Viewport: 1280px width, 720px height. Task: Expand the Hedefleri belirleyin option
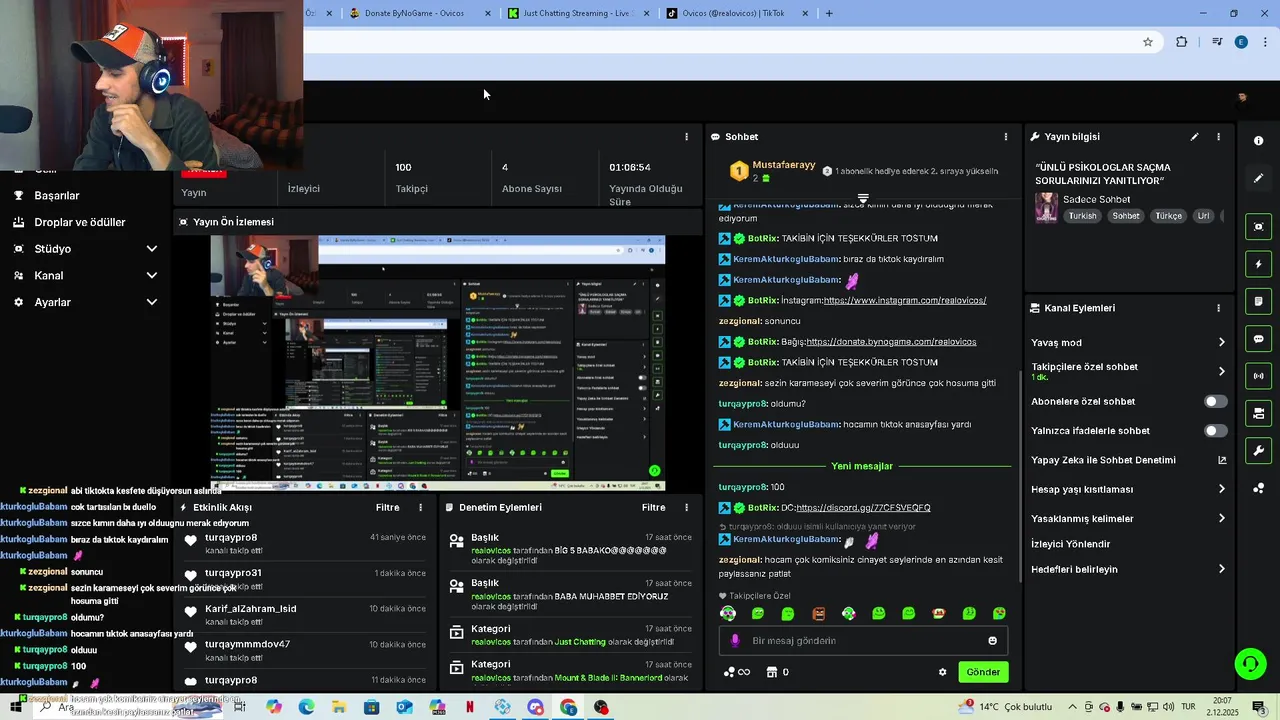point(1221,569)
